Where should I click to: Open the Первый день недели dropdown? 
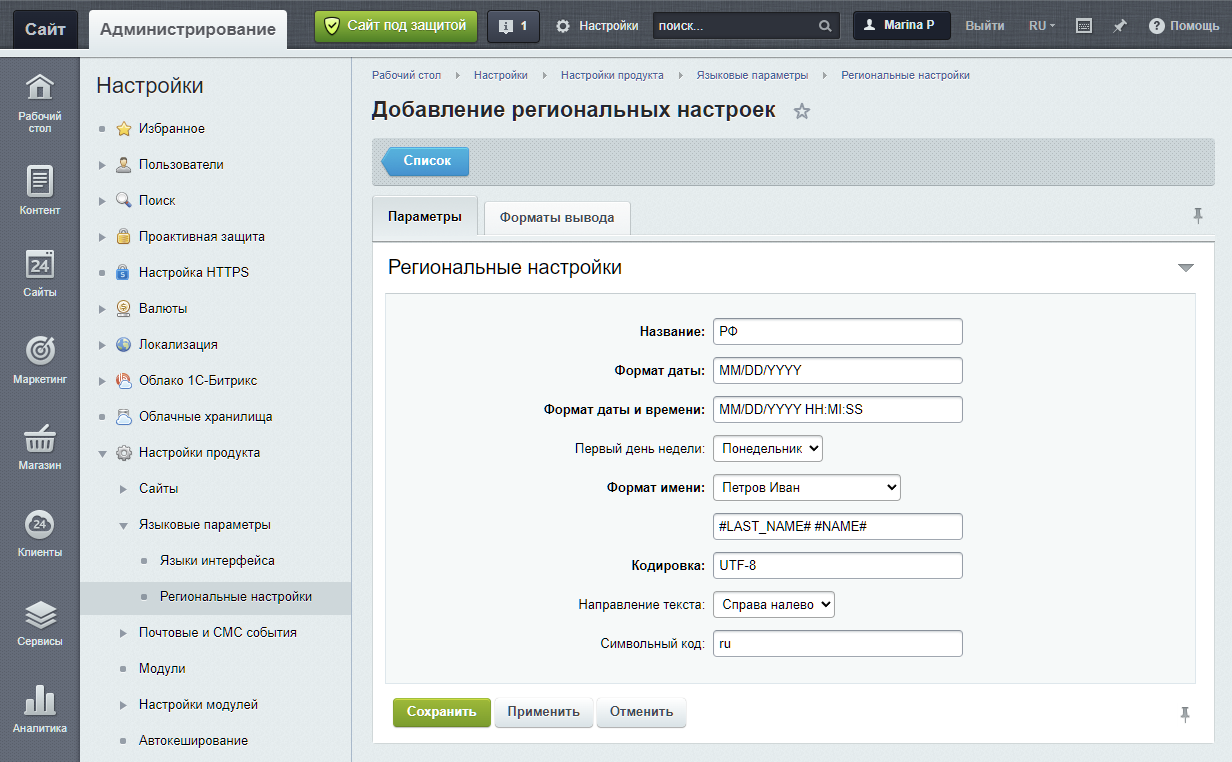(x=768, y=449)
